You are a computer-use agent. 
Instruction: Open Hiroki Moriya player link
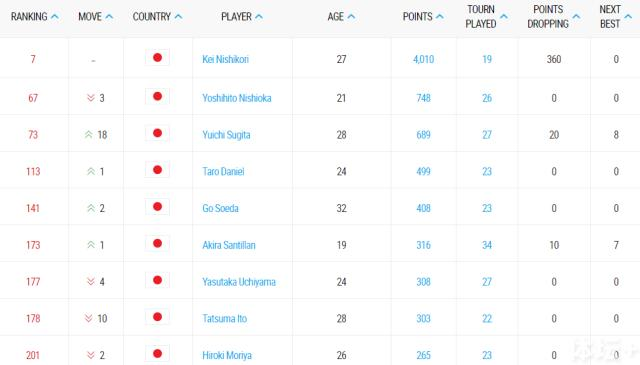(x=227, y=355)
